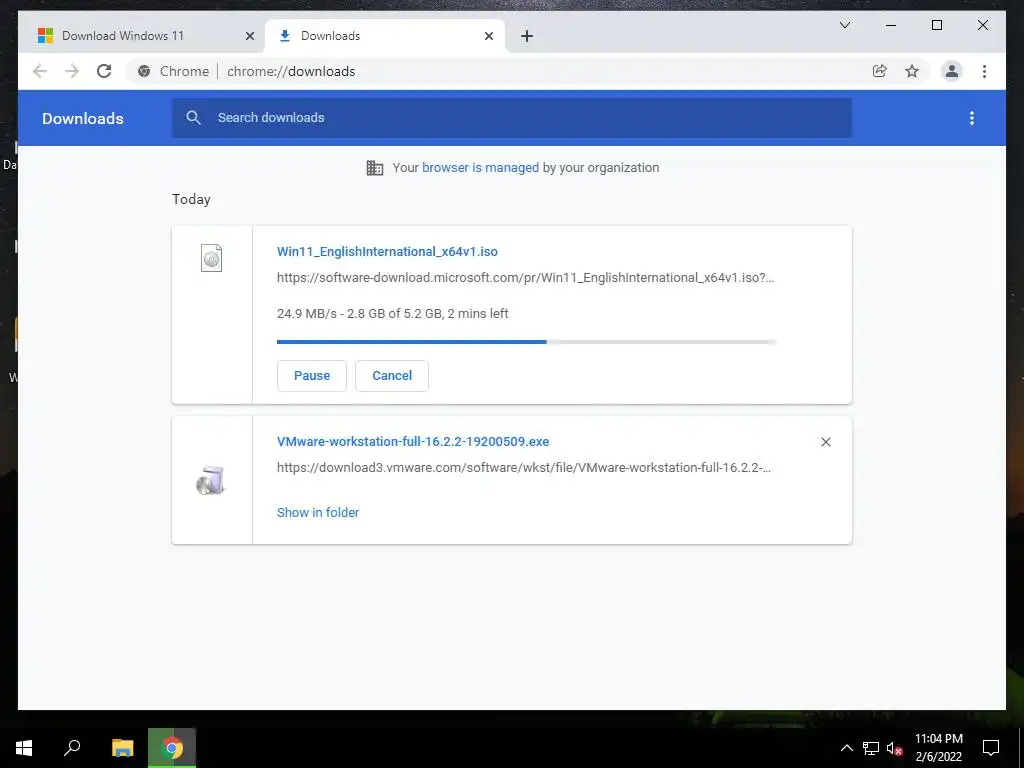Open the Downloads page more actions menu
The height and width of the screenshot is (768, 1024).
(x=972, y=118)
